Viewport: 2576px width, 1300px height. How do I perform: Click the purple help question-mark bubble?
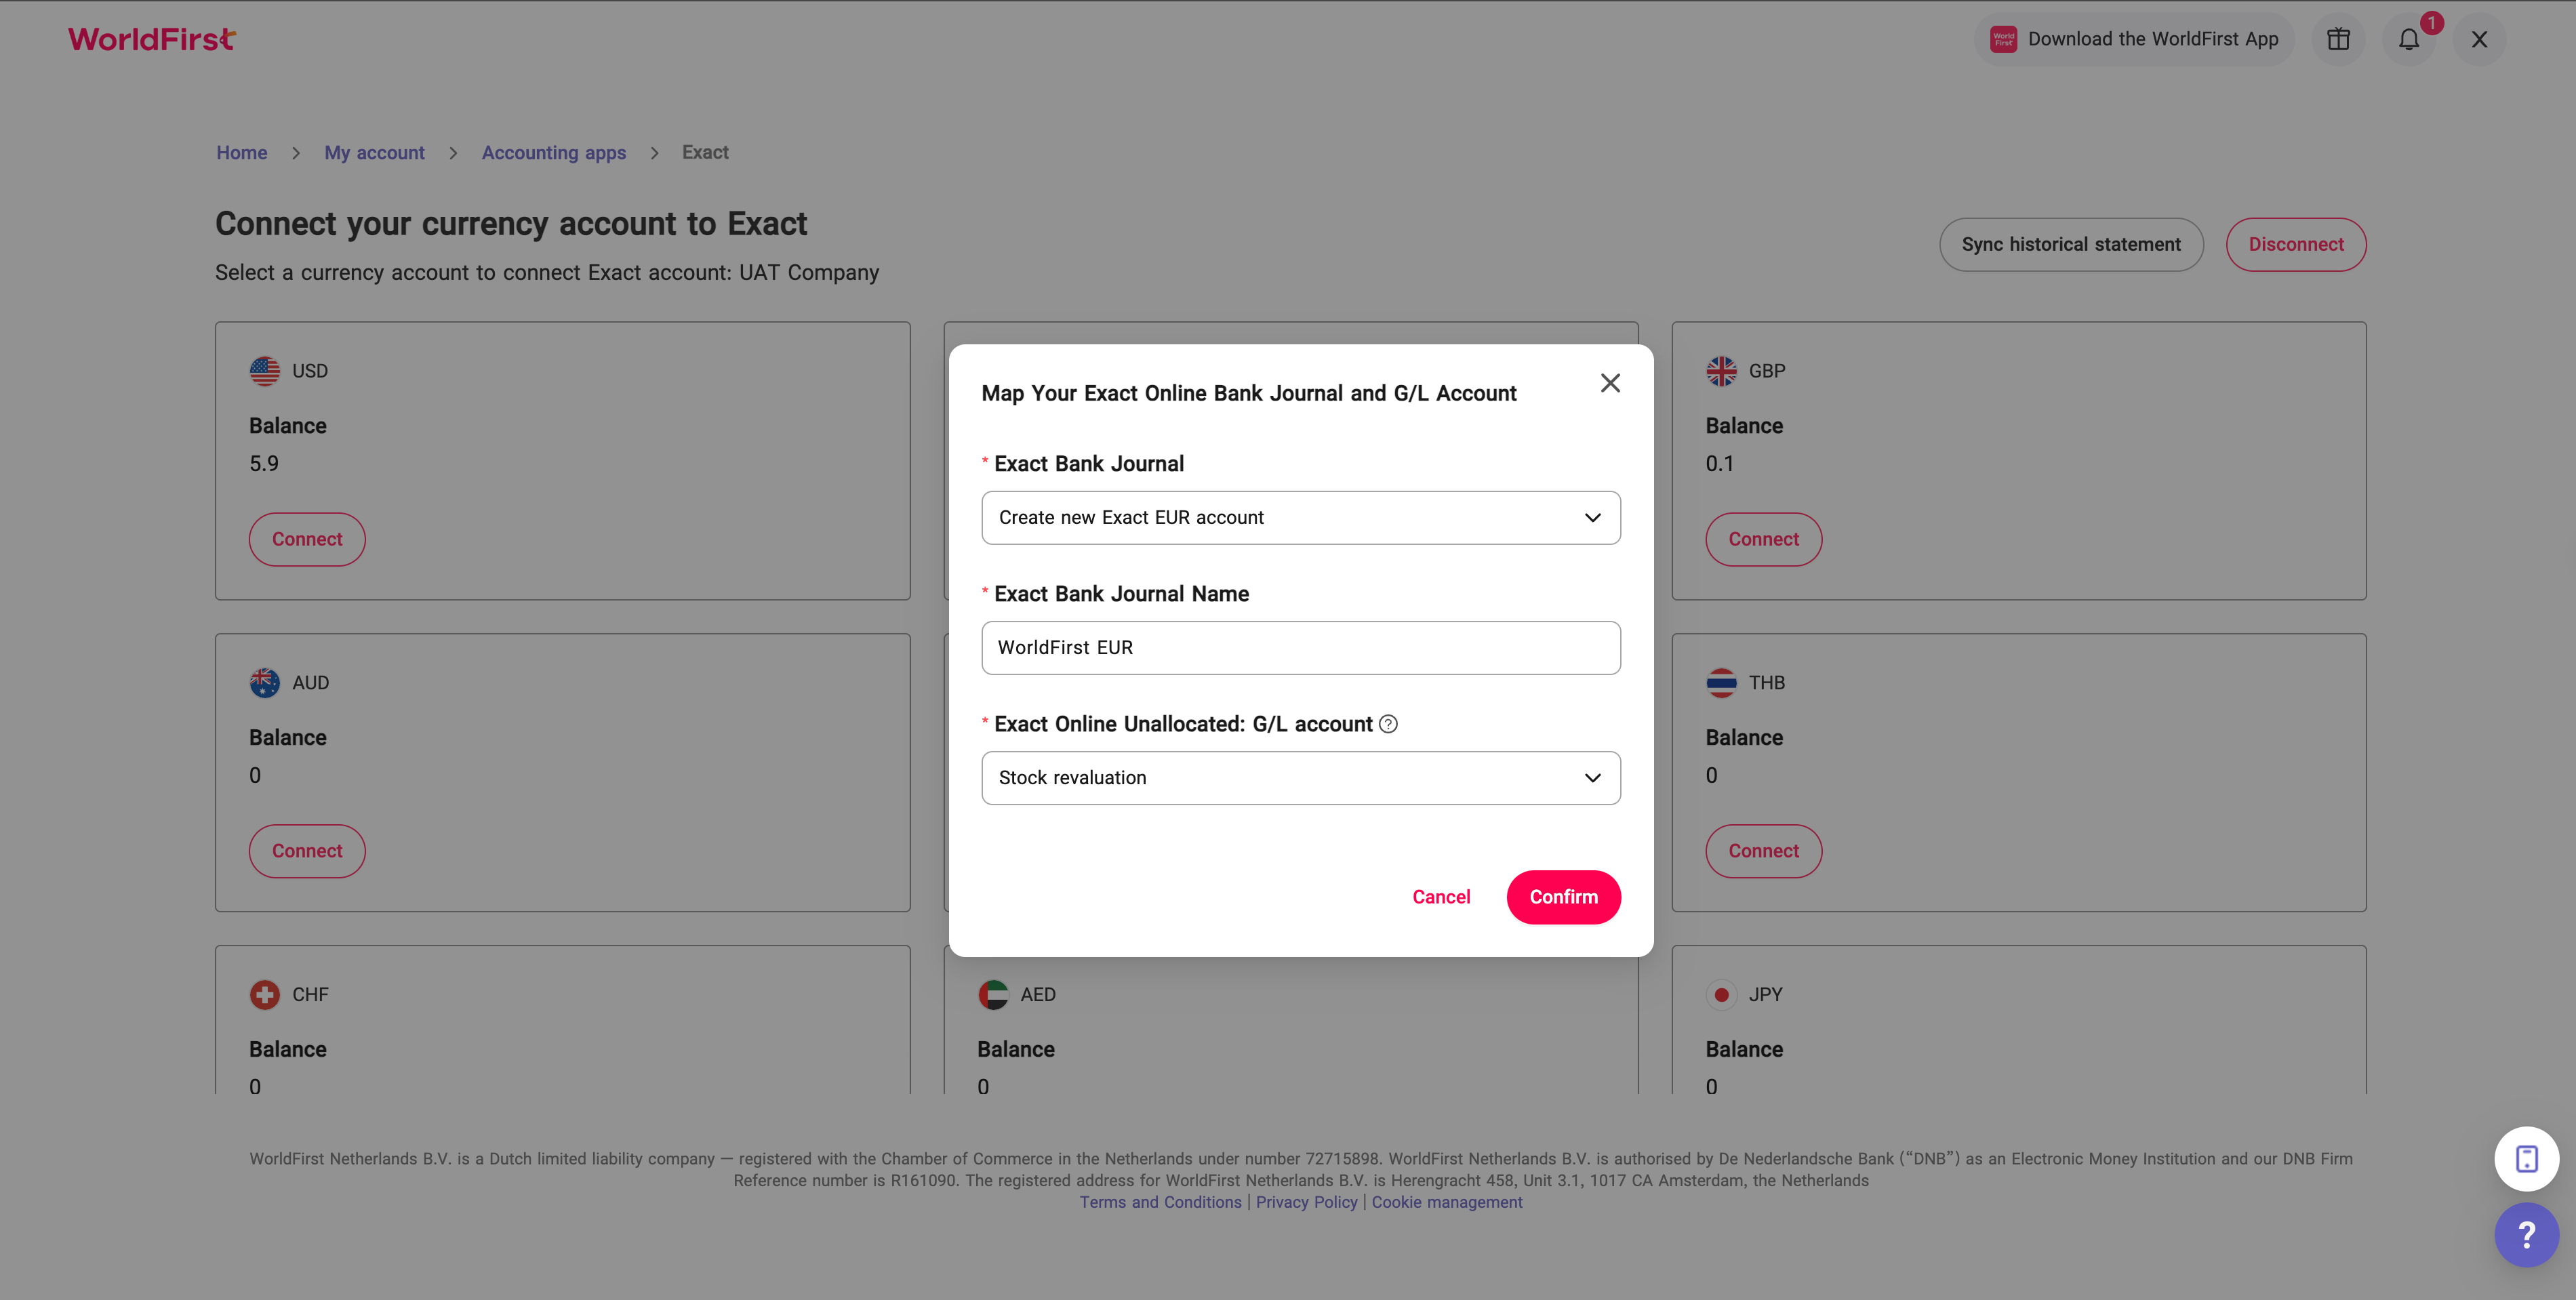(x=2526, y=1234)
